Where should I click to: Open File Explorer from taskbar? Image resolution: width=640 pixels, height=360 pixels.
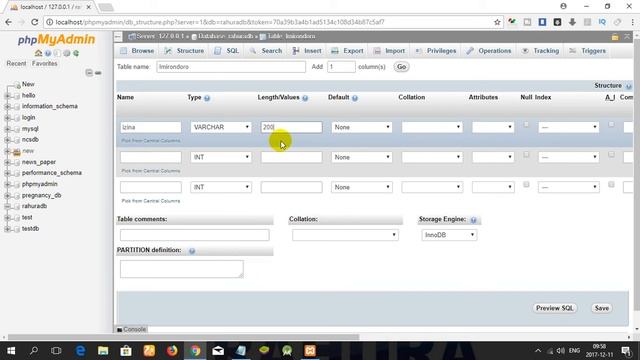click(x=103, y=351)
